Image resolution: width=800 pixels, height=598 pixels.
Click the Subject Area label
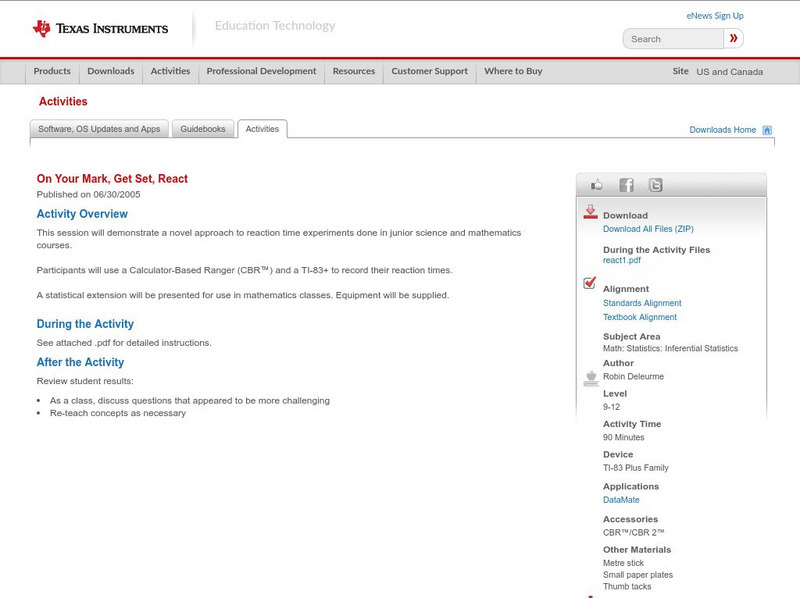632,337
